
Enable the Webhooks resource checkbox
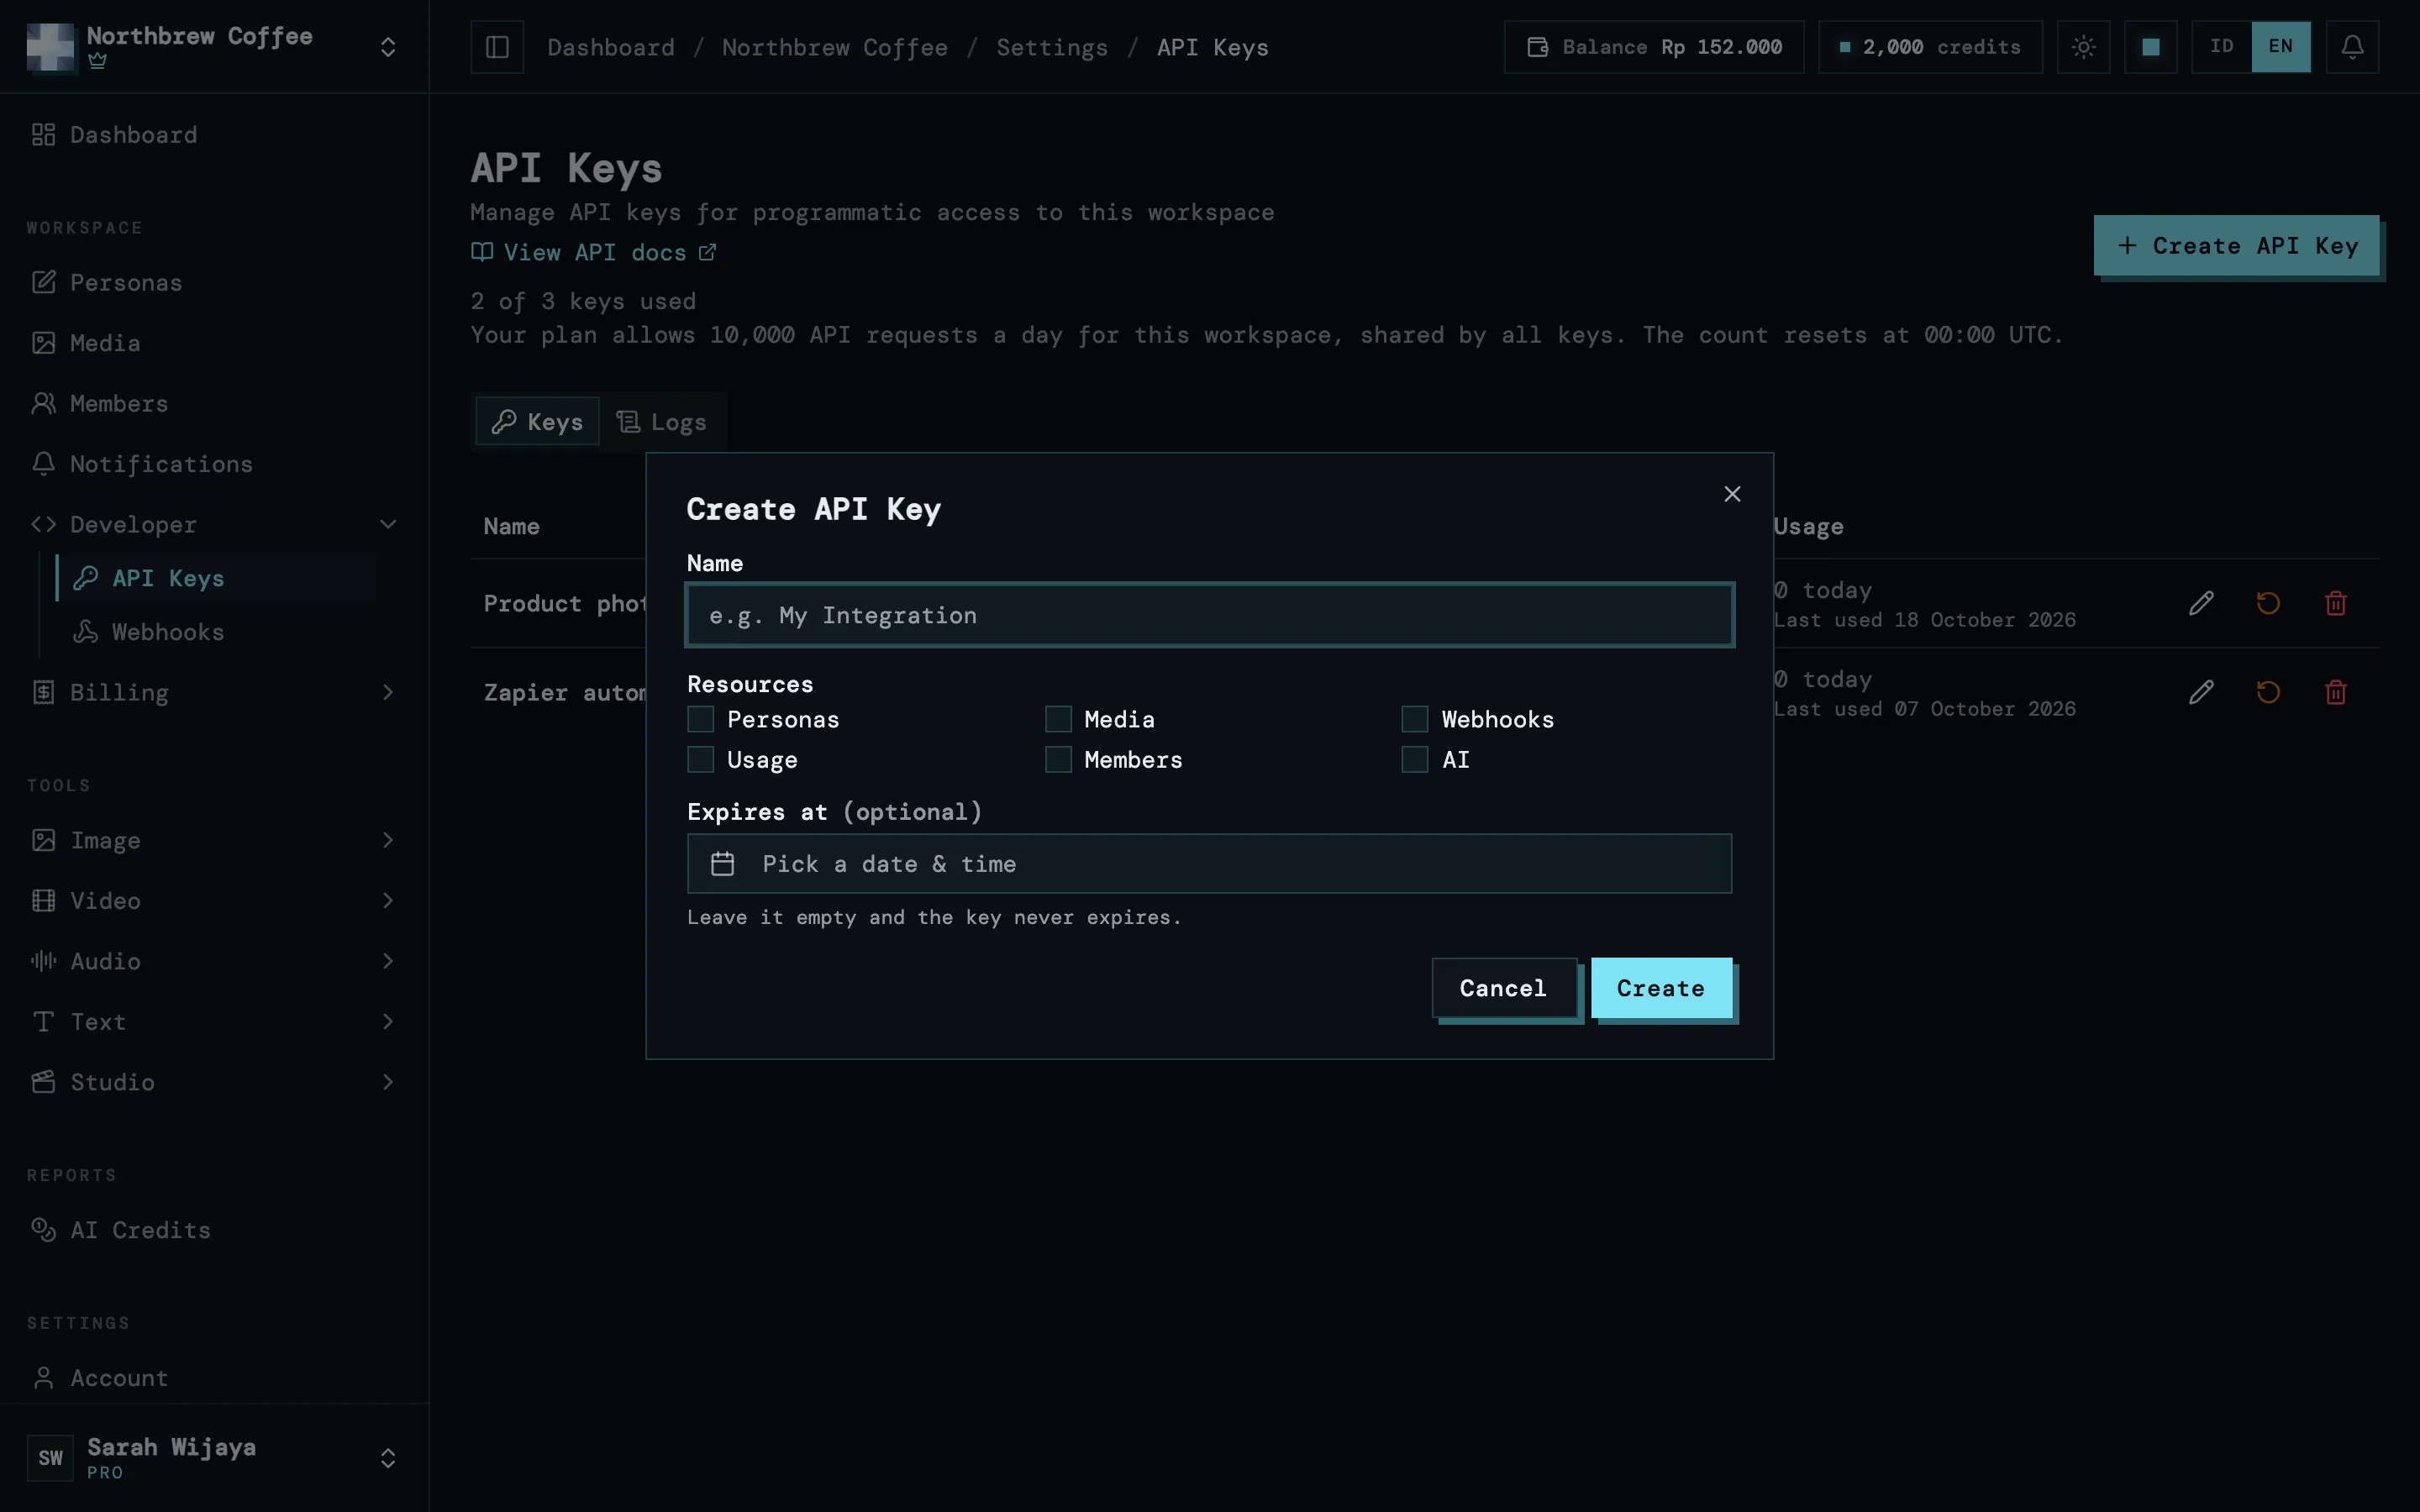tap(1414, 719)
